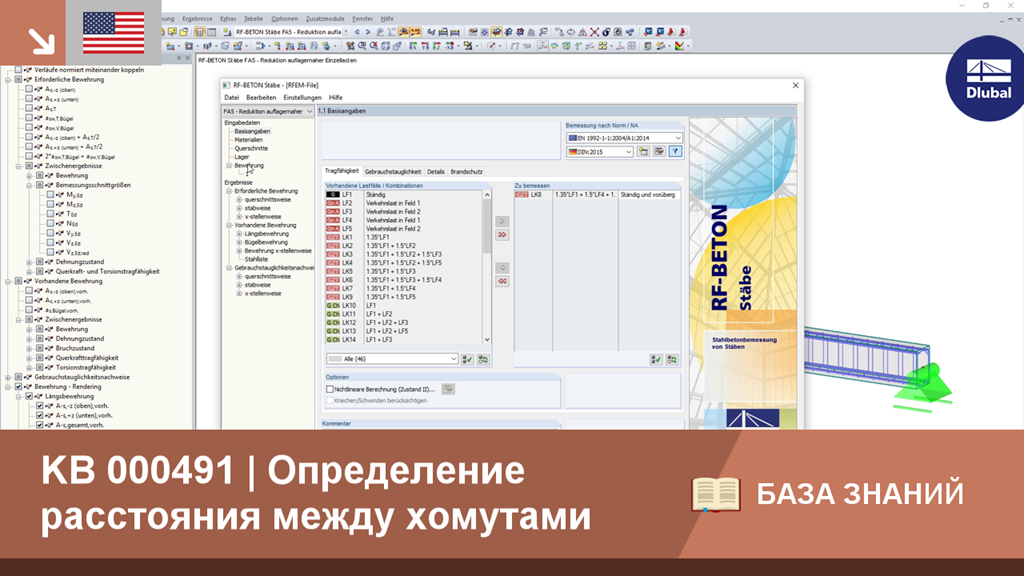Select 'Materialien' in the dialog tree
The width and height of the screenshot is (1024, 576).
pos(249,140)
